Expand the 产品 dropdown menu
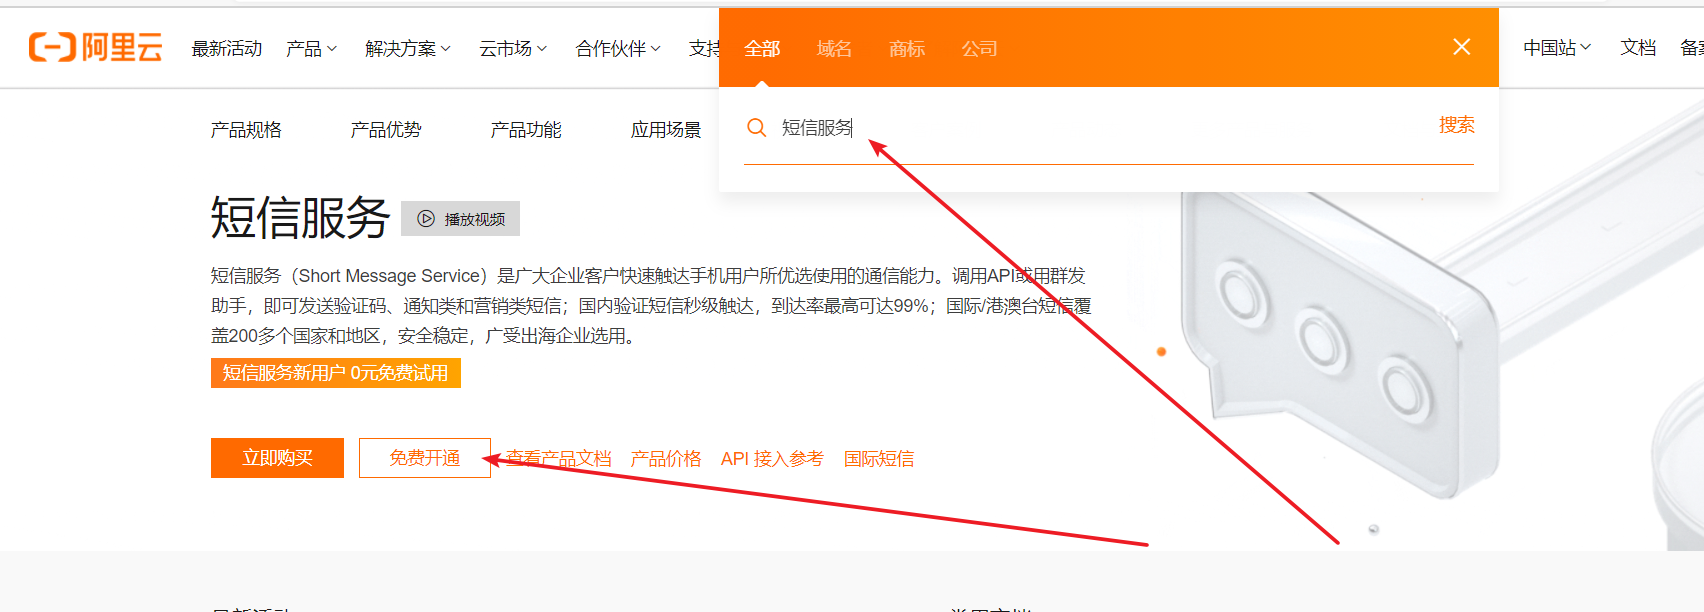1704x612 pixels. pyautogui.click(x=311, y=48)
